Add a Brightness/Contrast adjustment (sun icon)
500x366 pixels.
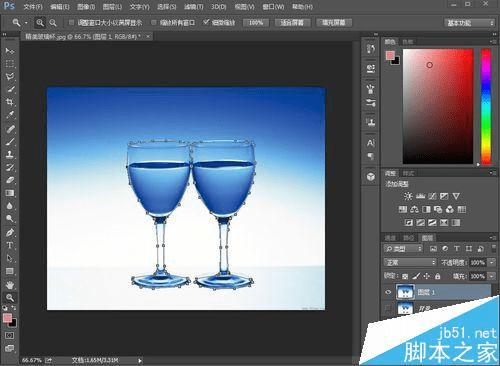pyautogui.click(x=408, y=196)
